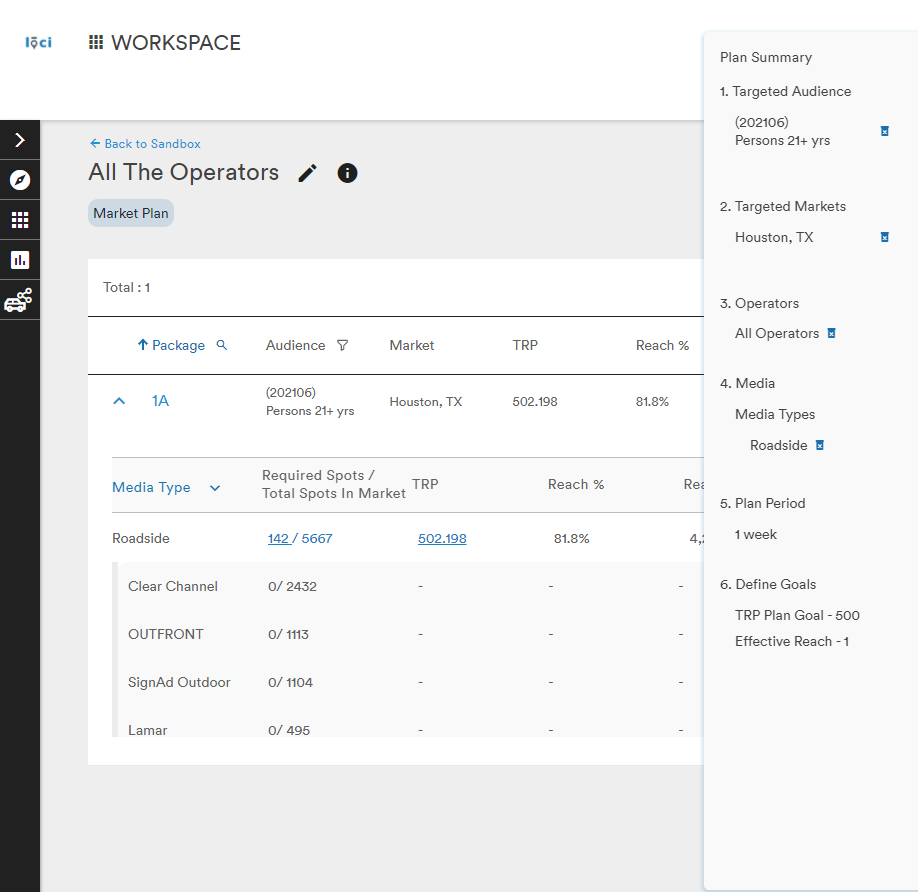Open the grid Workspace sidebar icon
The height and width of the screenshot is (892, 918).
[x=20, y=220]
